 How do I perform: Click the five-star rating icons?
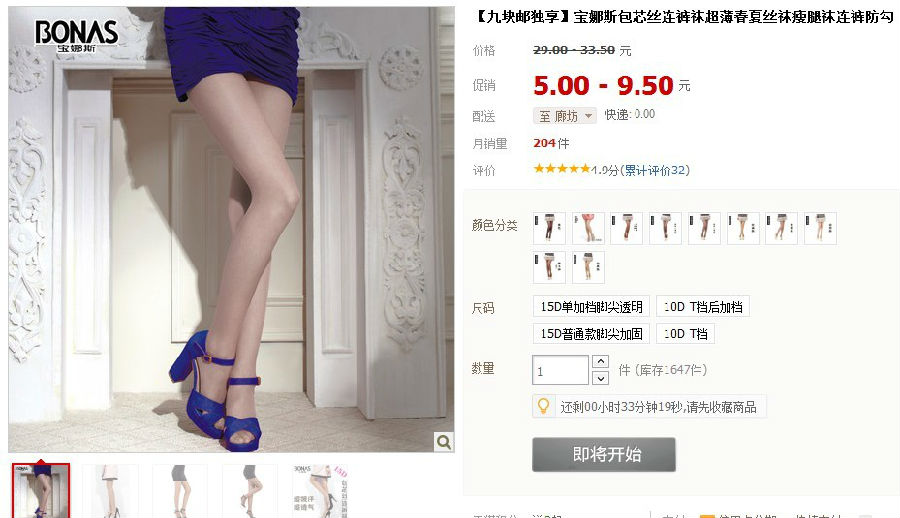(x=561, y=169)
